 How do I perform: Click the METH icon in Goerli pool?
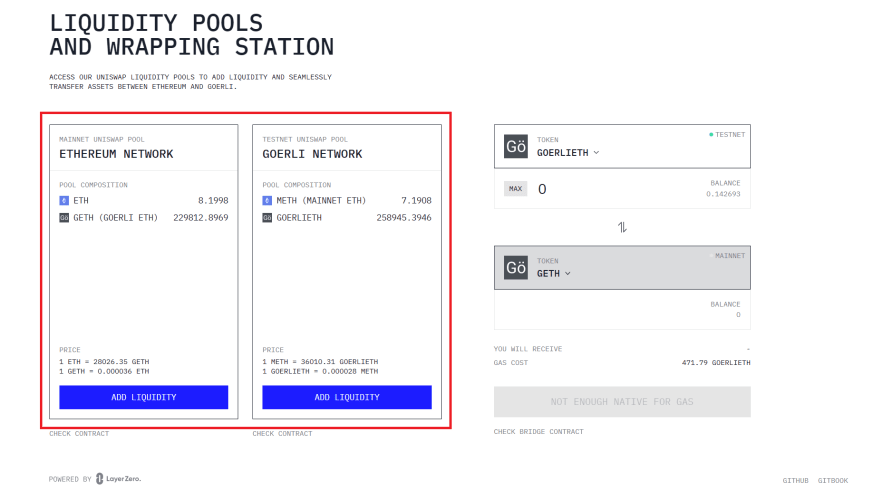(x=267, y=200)
